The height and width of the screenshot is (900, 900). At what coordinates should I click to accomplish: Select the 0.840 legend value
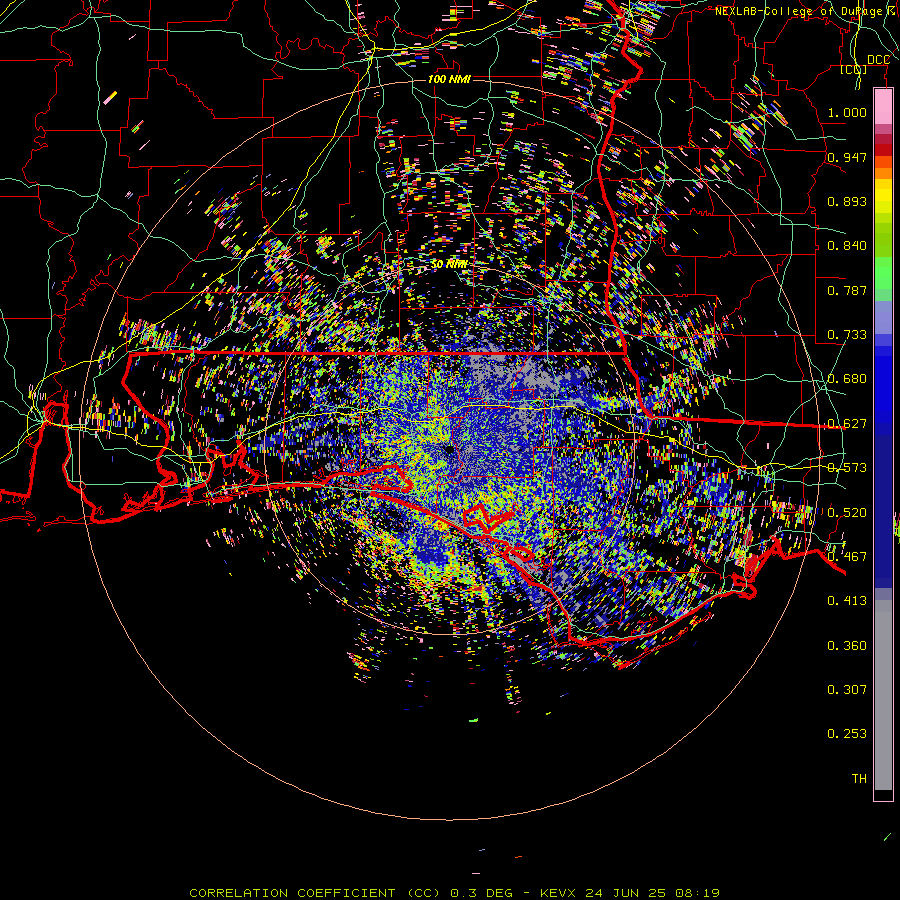(847, 246)
